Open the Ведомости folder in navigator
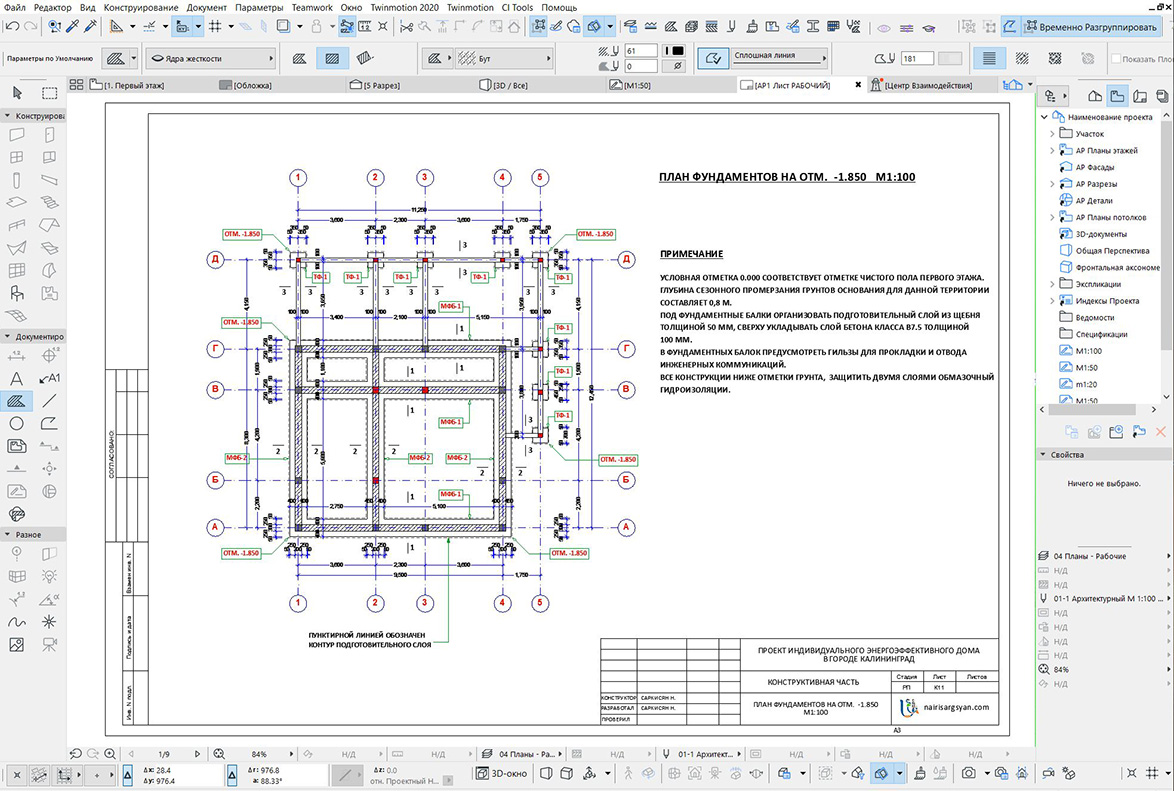 coord(1094,318)
